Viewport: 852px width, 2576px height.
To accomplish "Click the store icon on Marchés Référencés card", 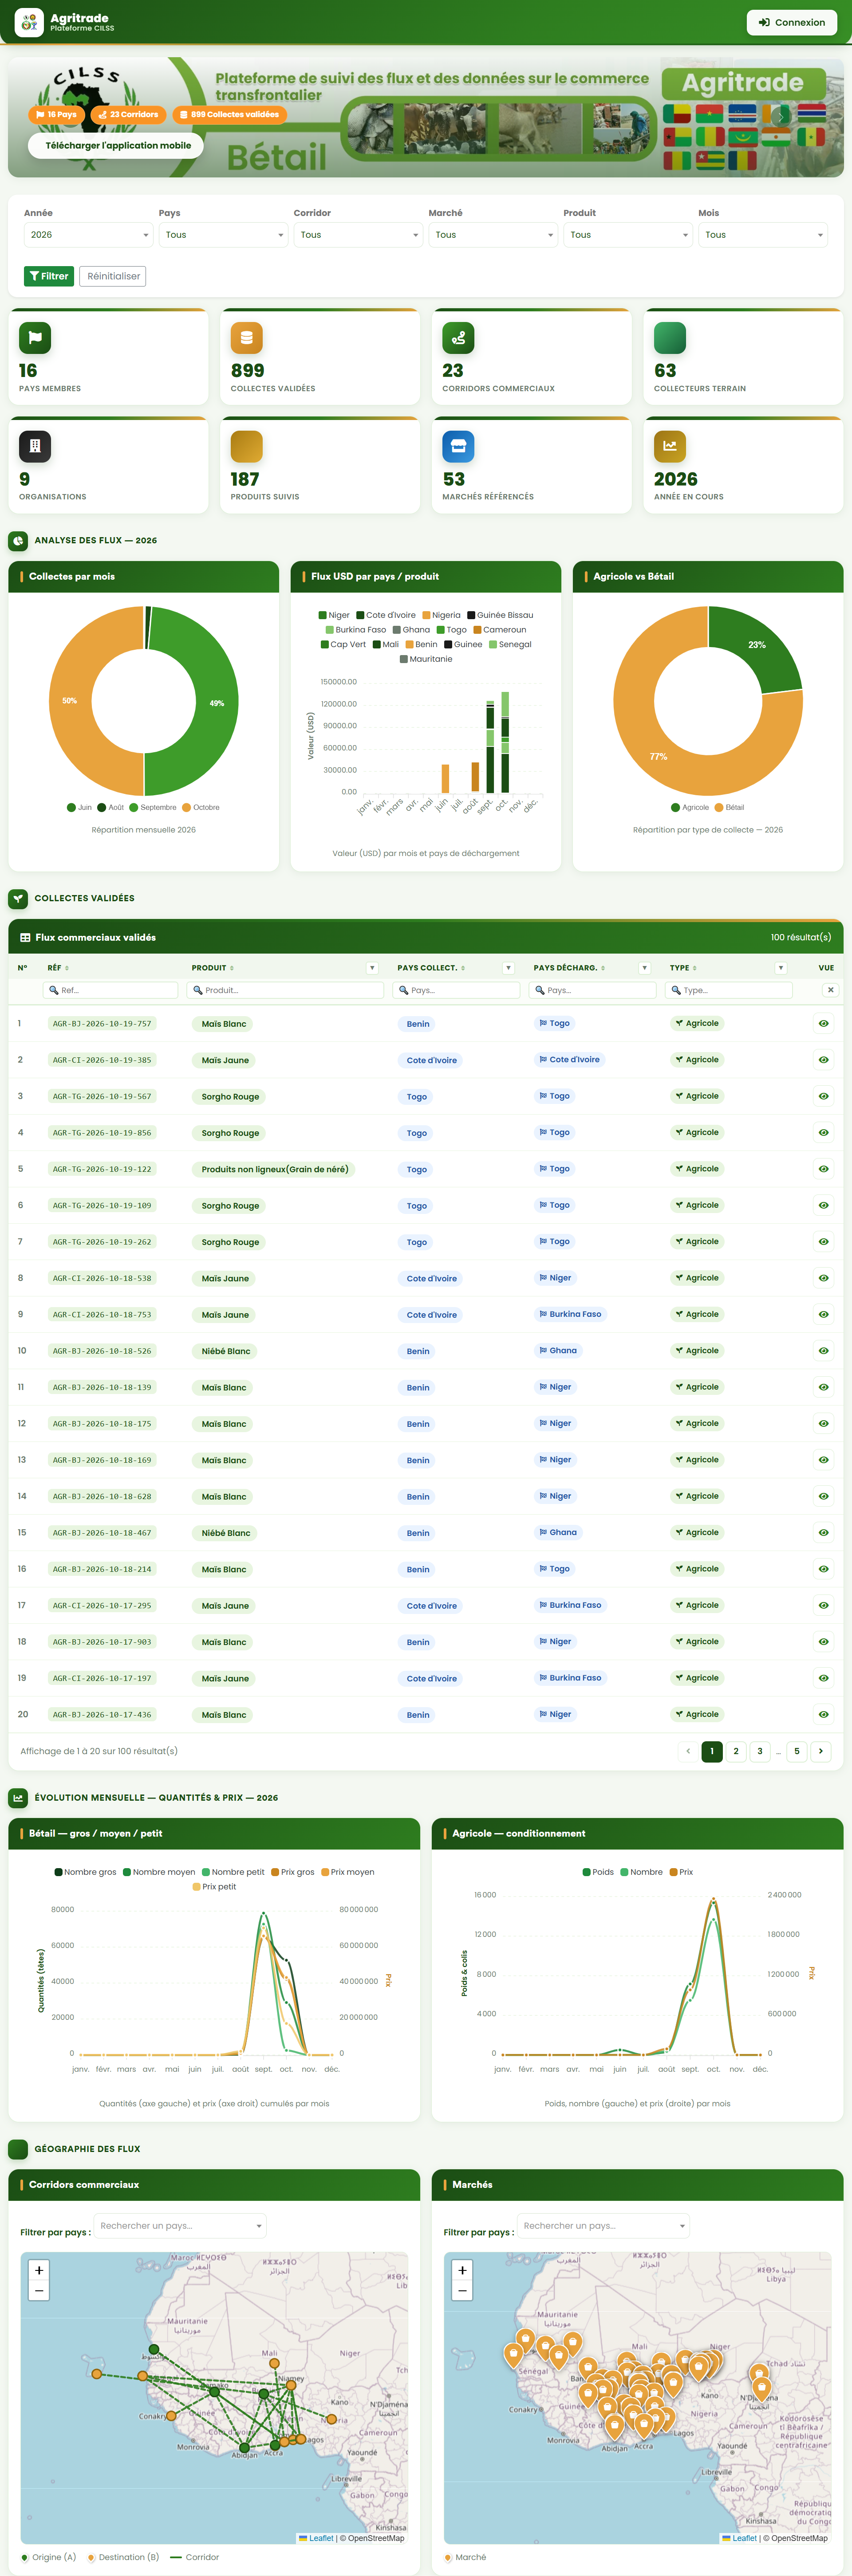I will pos(459,446).
